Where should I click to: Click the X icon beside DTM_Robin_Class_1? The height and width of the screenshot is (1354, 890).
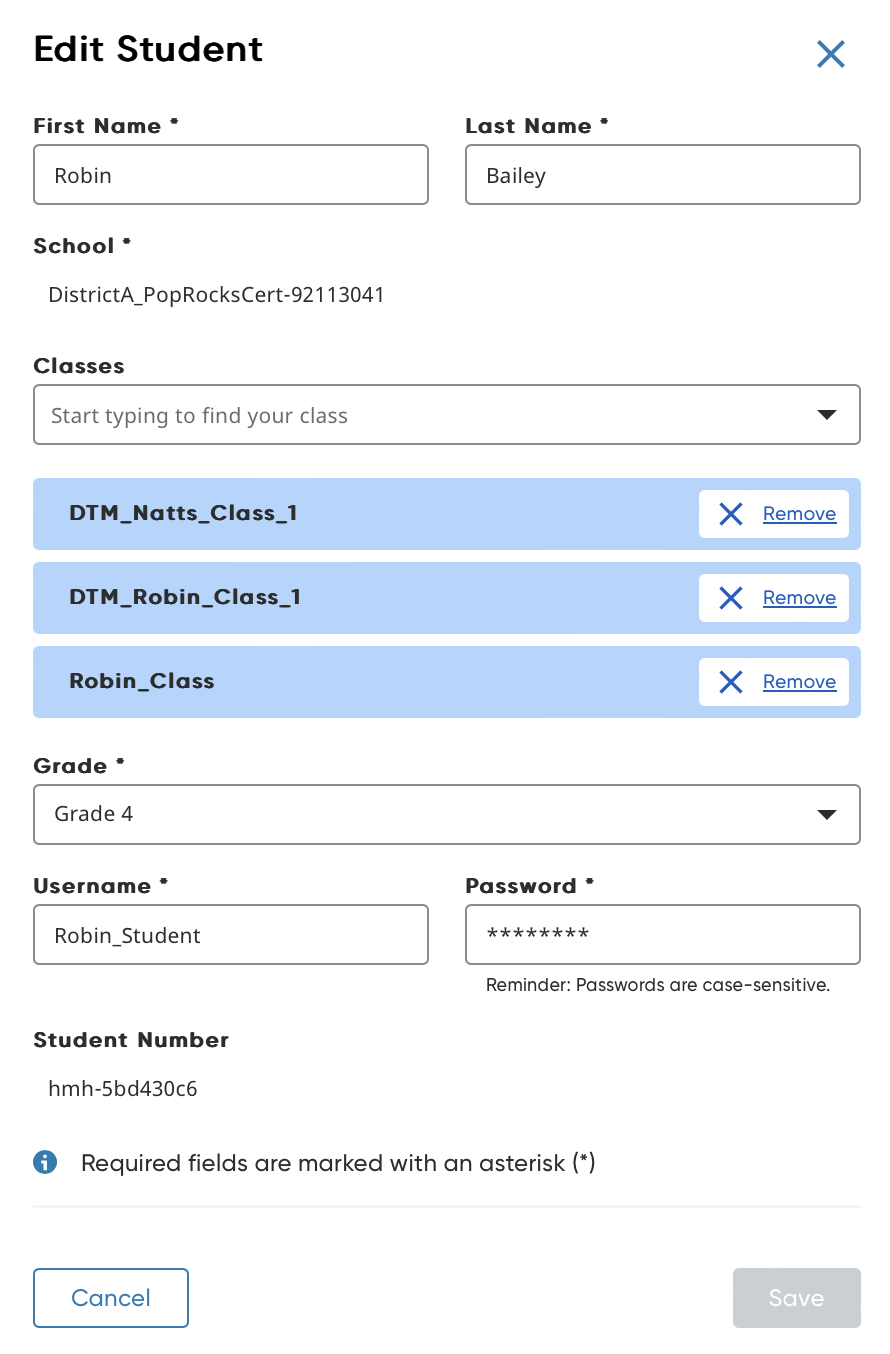[731, 598]
